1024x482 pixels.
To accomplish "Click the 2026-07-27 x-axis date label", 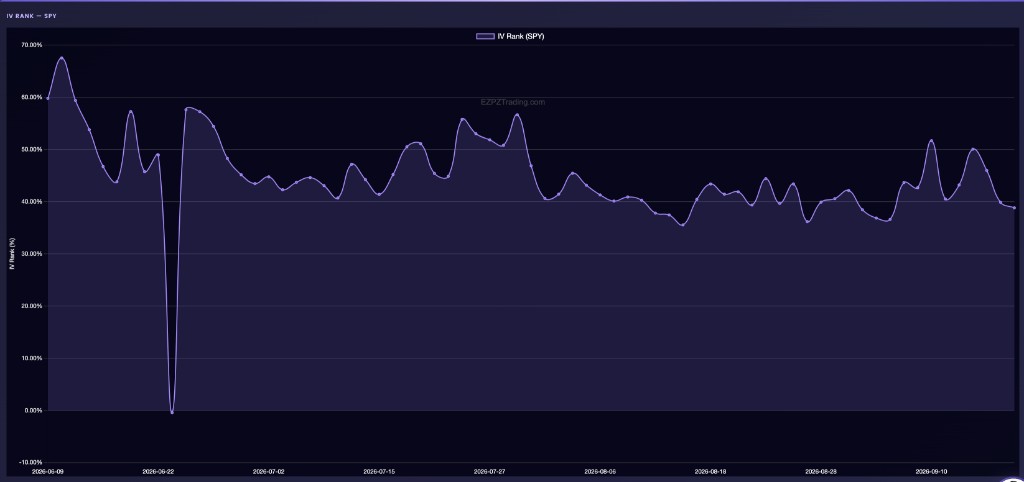I will pyautogui.click(x=490, y=471).
